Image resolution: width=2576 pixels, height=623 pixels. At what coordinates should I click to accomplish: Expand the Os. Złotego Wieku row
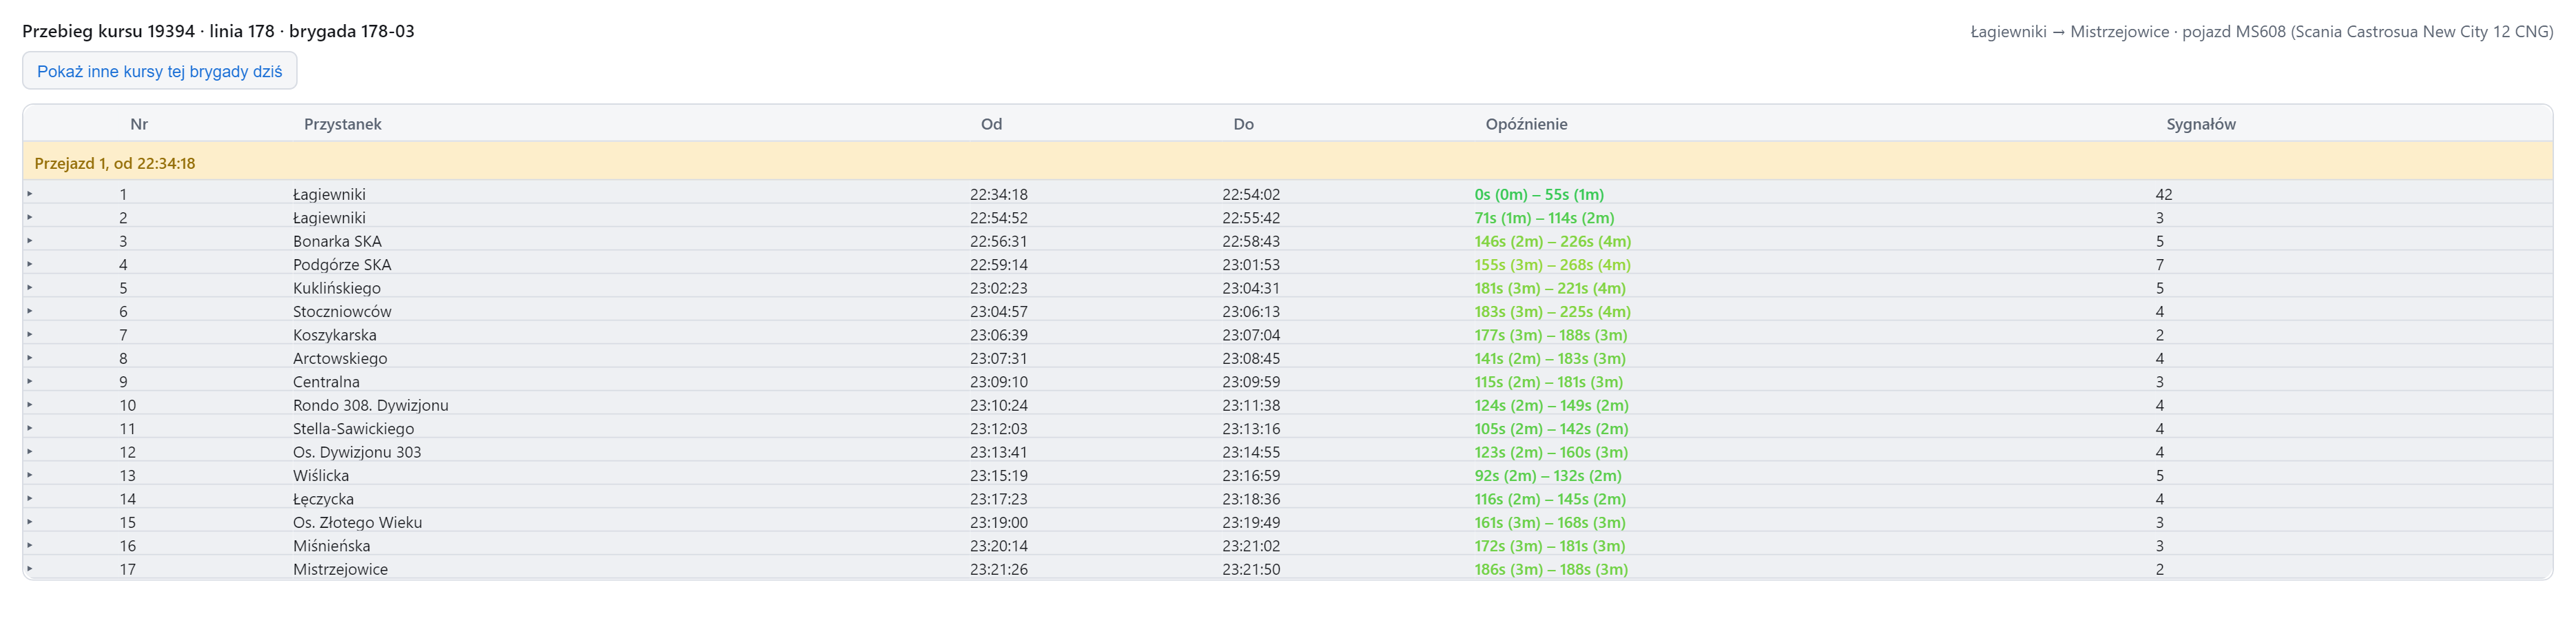(x=30, y=522)
